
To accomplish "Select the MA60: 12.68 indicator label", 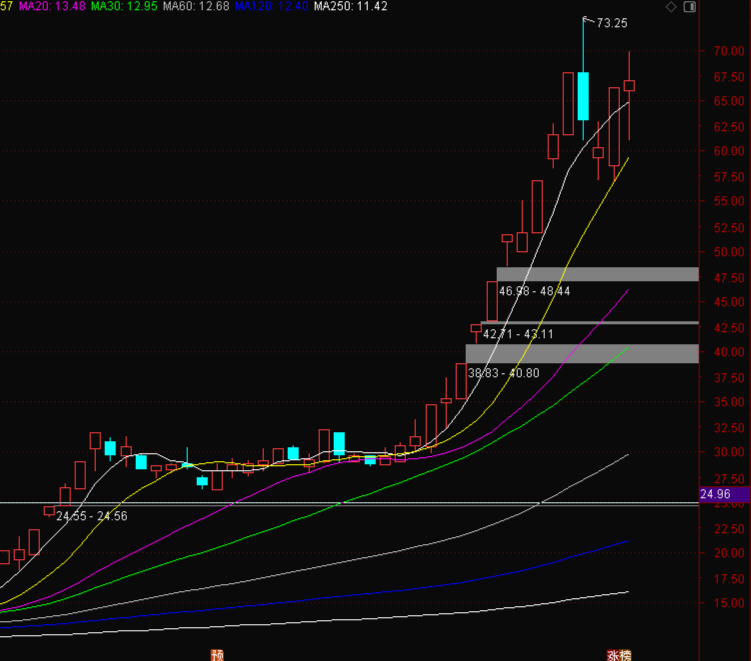I will [x=196, y=6].
